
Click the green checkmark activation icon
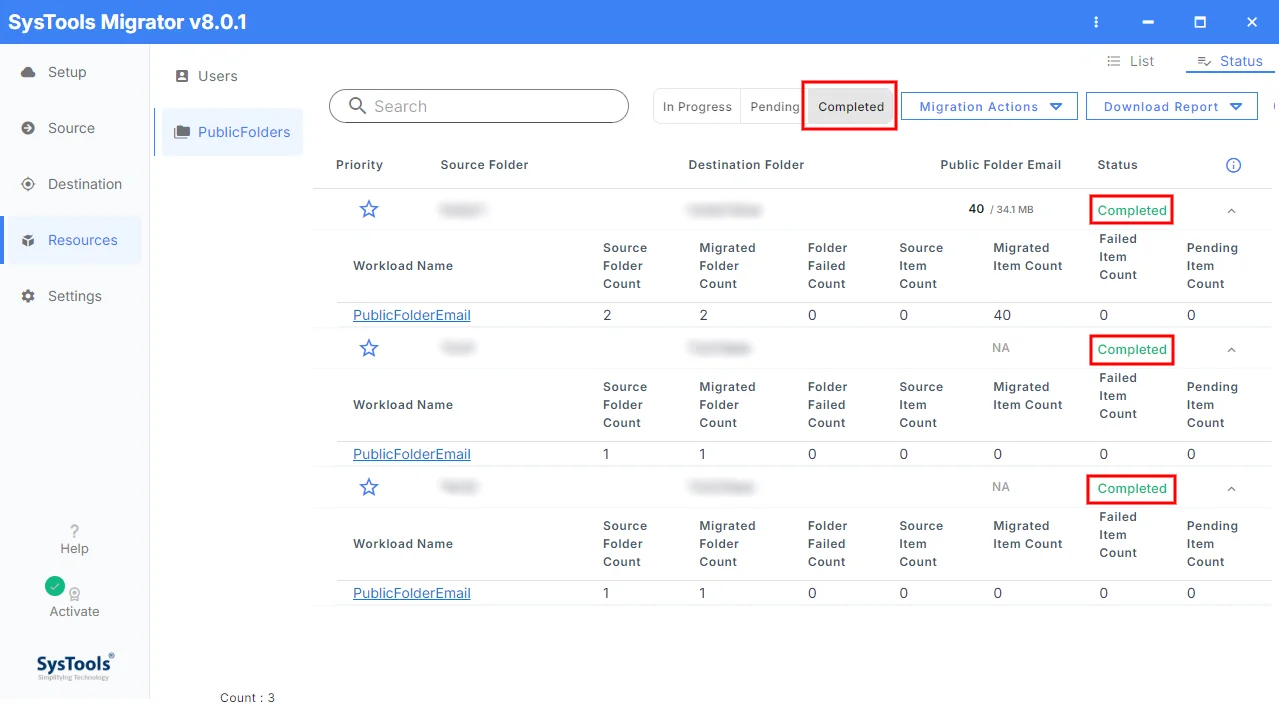55,586
